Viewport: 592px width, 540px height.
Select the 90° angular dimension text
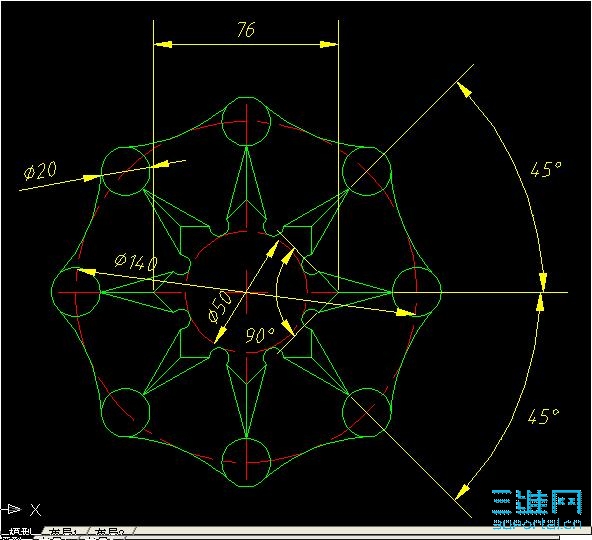(x=260, y=335)
